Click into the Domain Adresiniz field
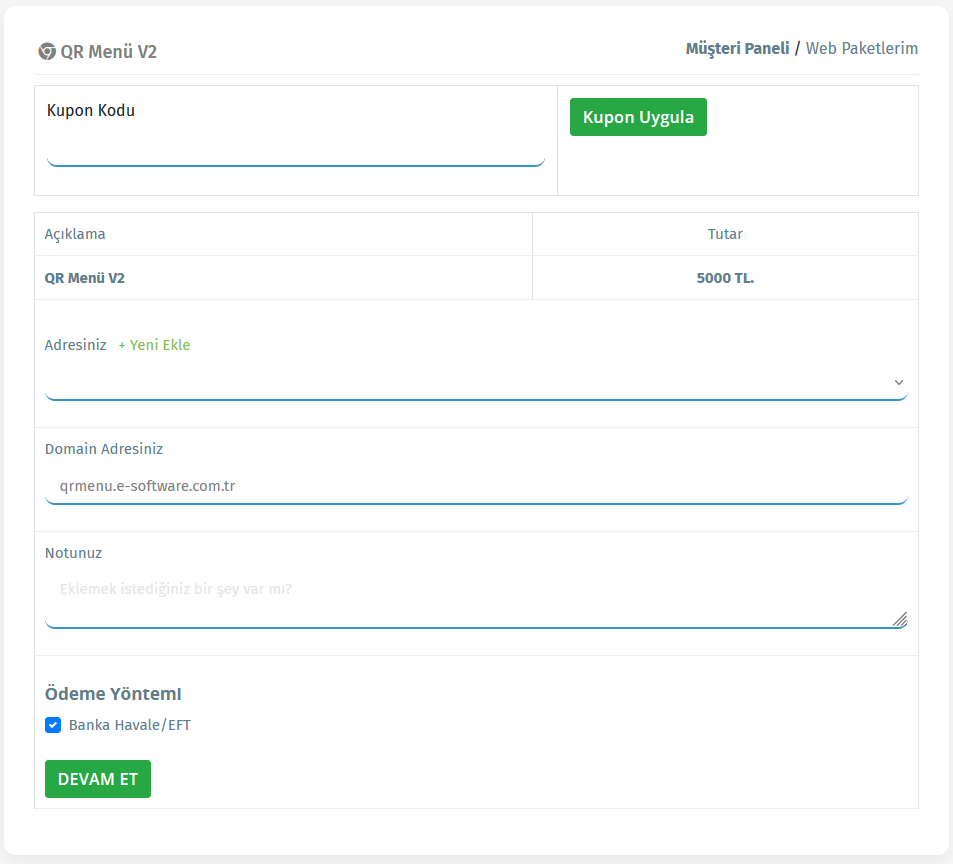 pyautogui.click(x=476, y=486)
